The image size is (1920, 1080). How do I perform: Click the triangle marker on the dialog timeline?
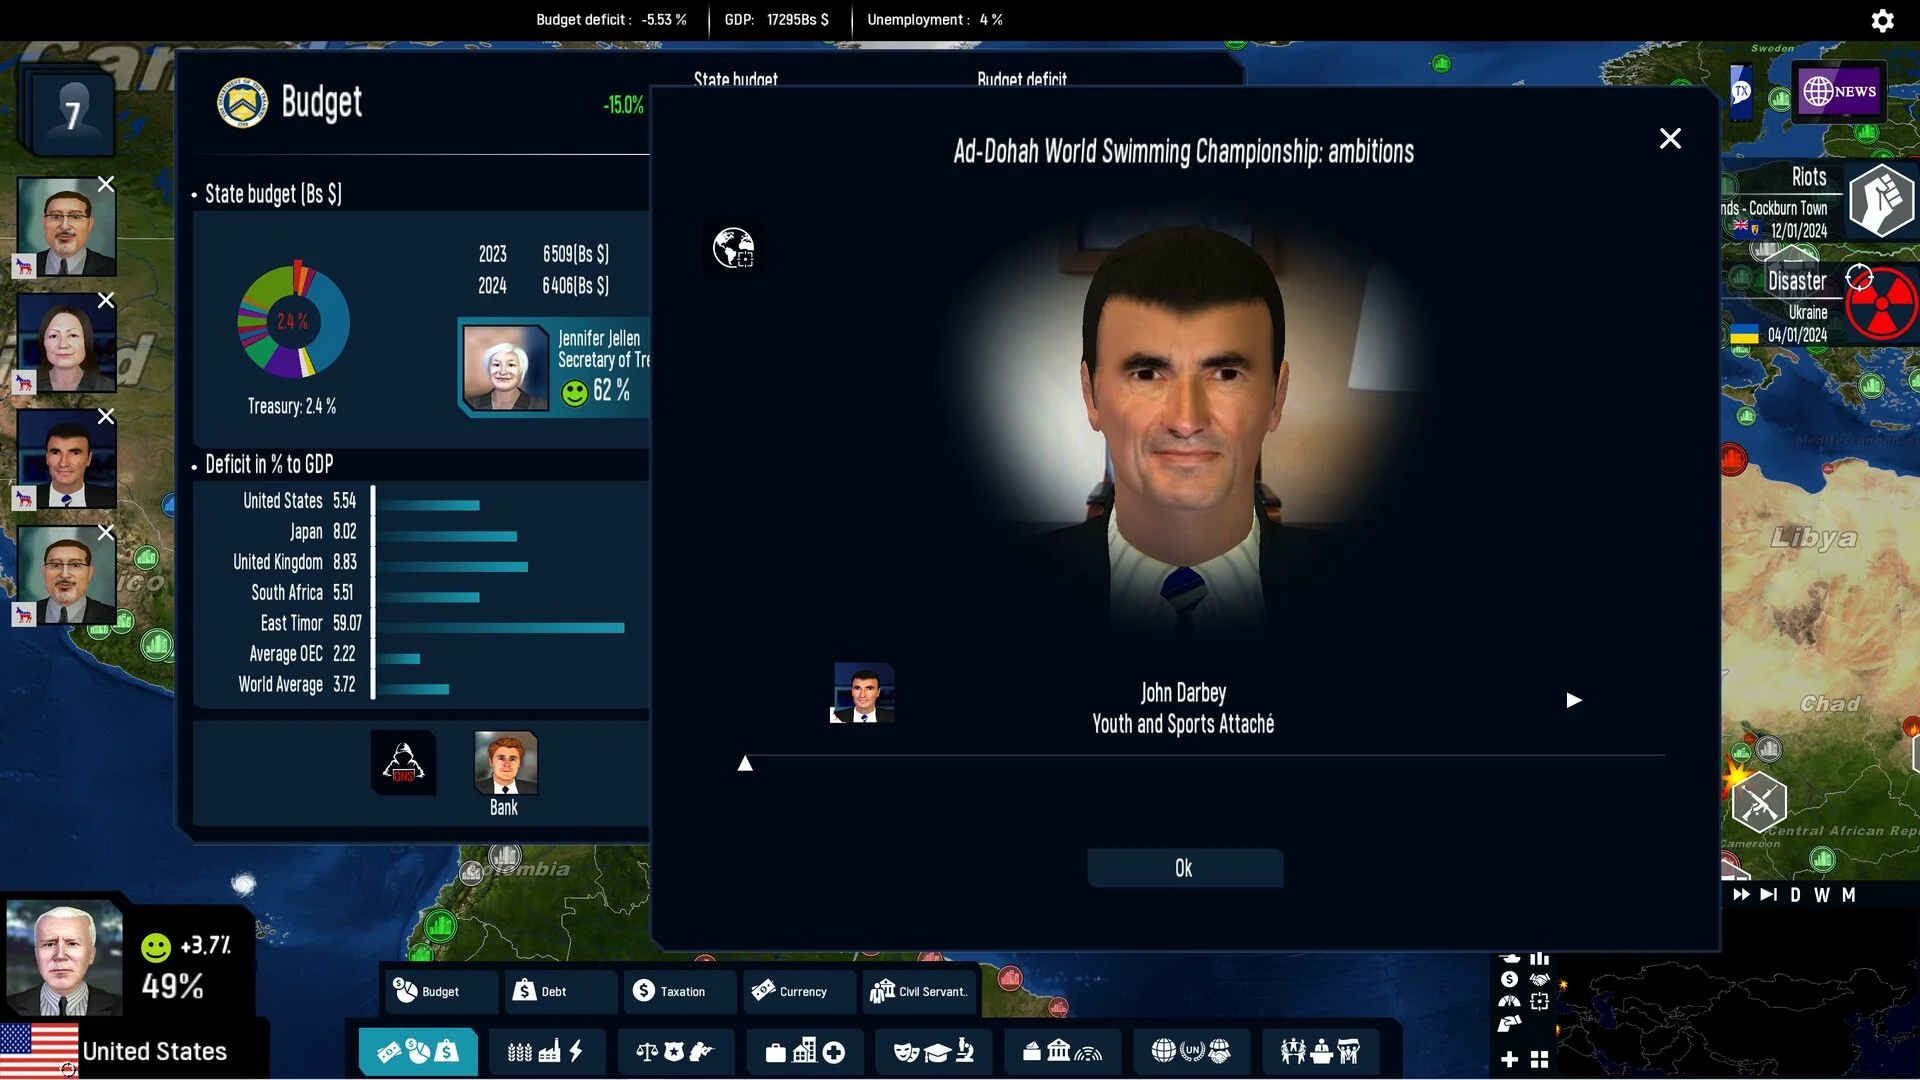click(745, 763)
